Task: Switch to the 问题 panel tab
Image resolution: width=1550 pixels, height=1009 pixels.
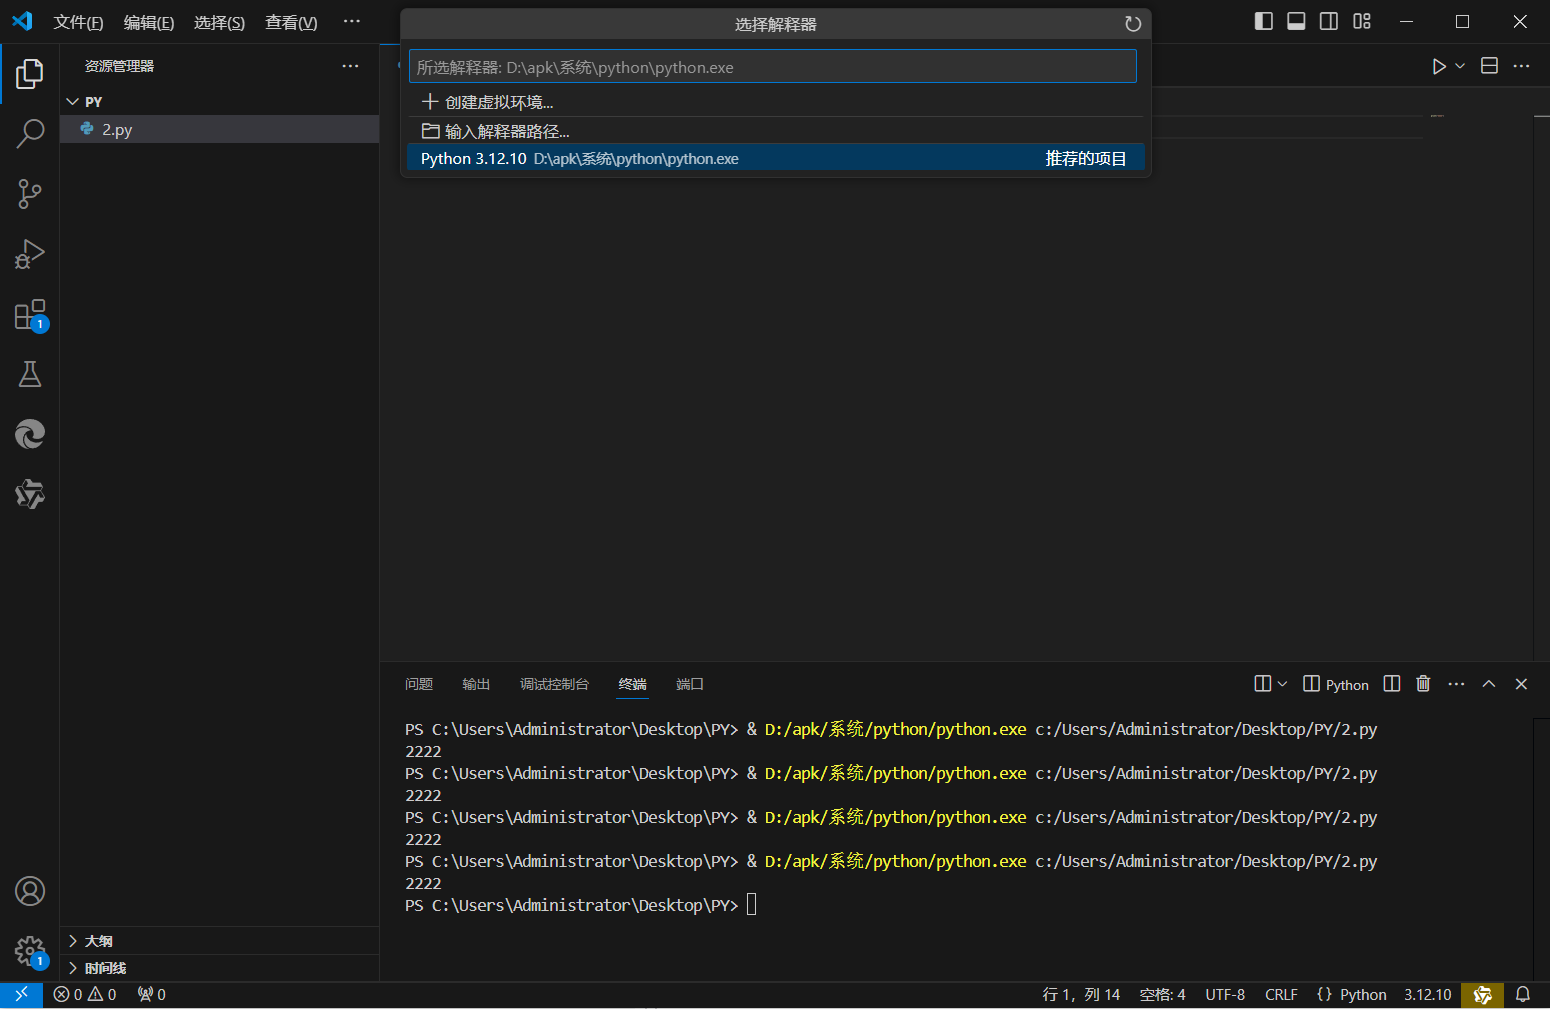Action: 419,684
